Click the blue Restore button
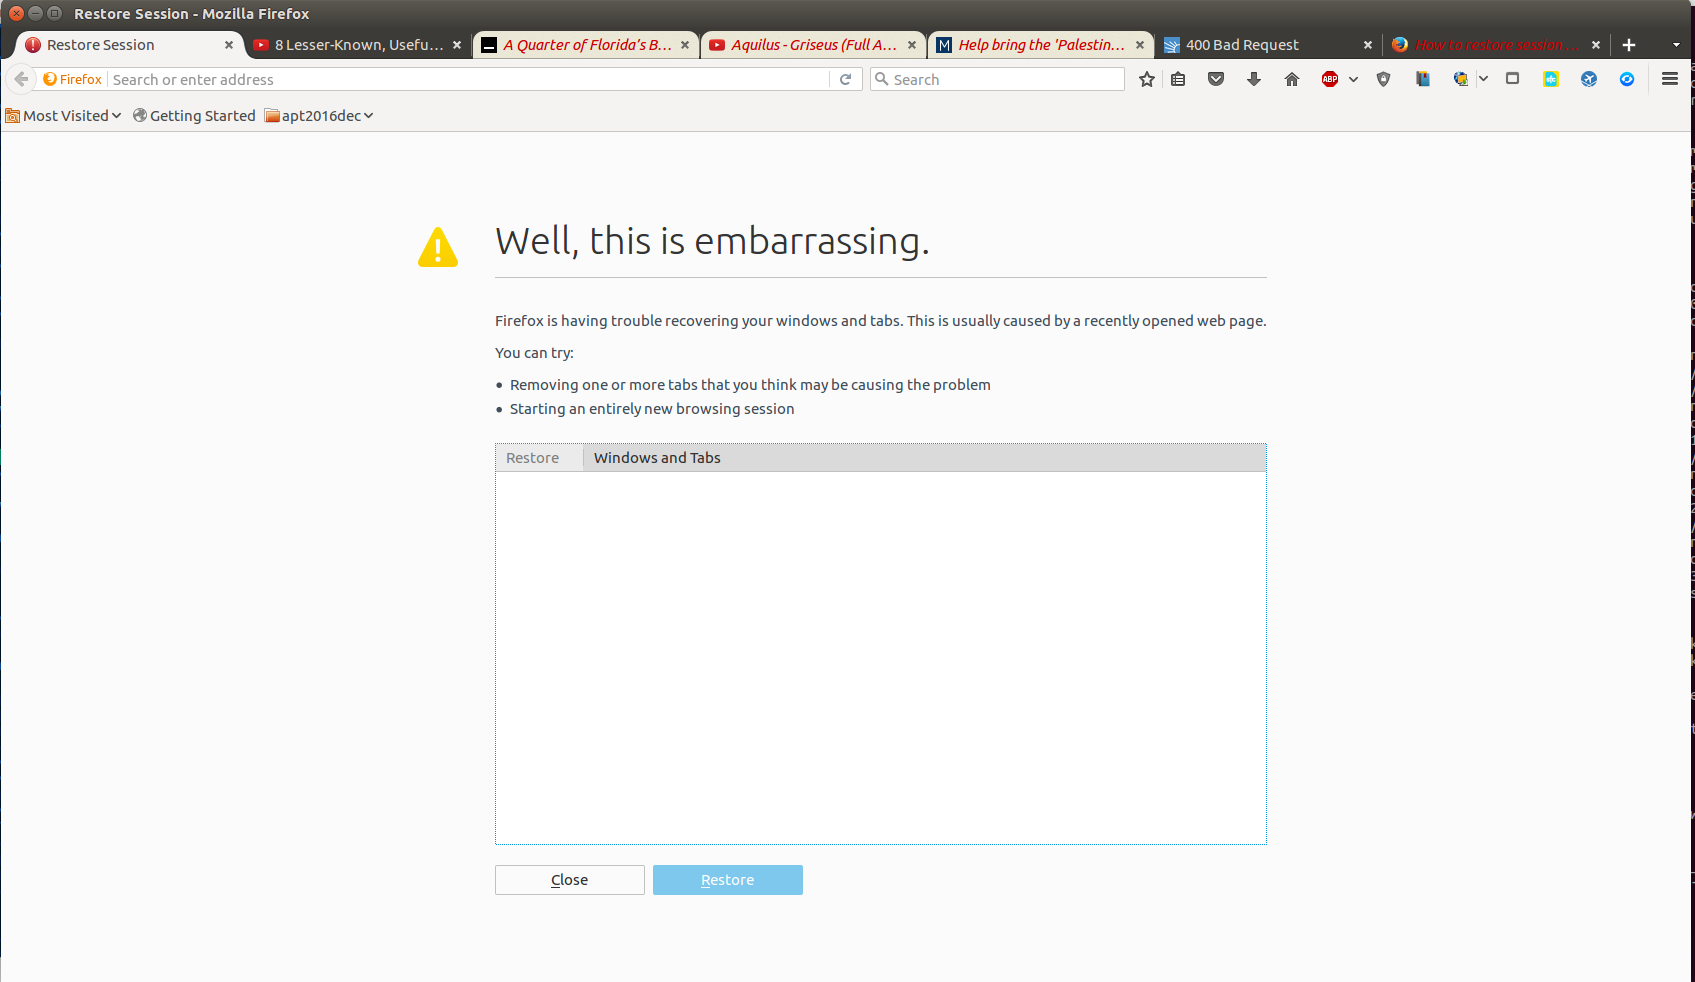 point(728,880)
